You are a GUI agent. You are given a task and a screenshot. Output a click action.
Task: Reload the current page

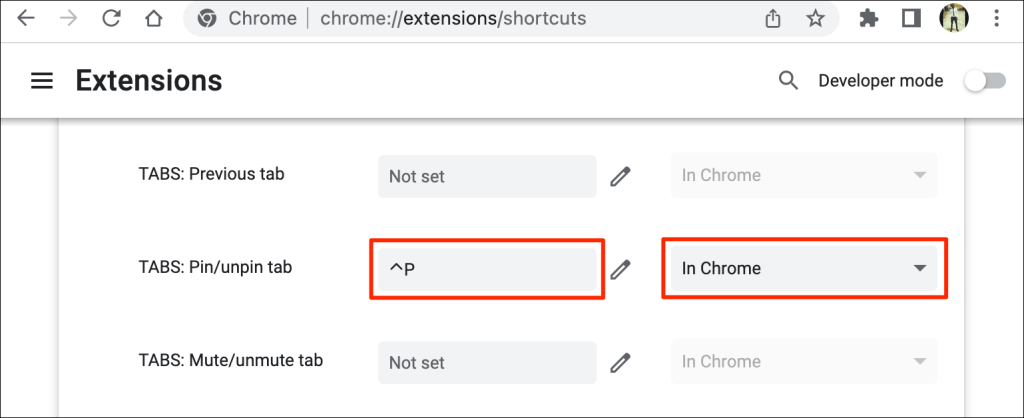click(x=111, y=18)
